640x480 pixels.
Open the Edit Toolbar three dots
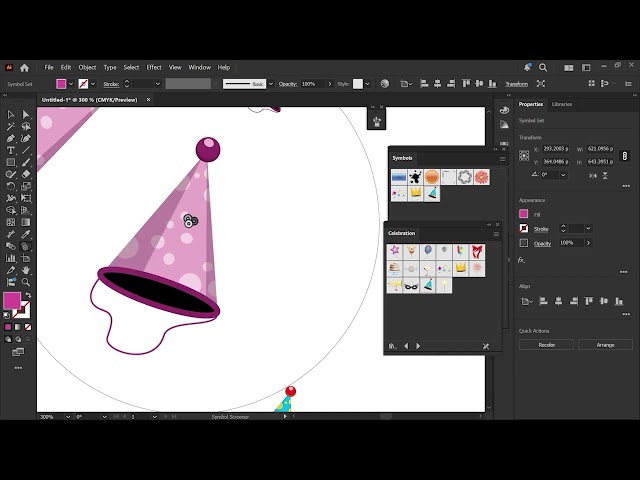tap(18, 368)
